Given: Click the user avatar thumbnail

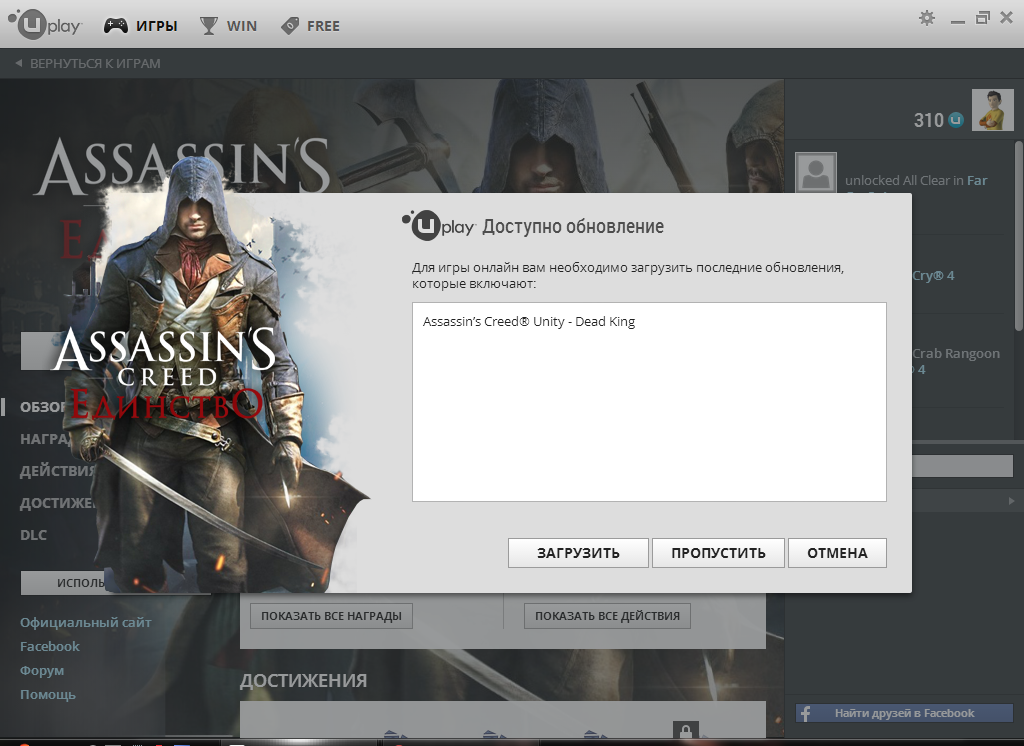Looking at the screenshot, I should (x=993, y=110).
